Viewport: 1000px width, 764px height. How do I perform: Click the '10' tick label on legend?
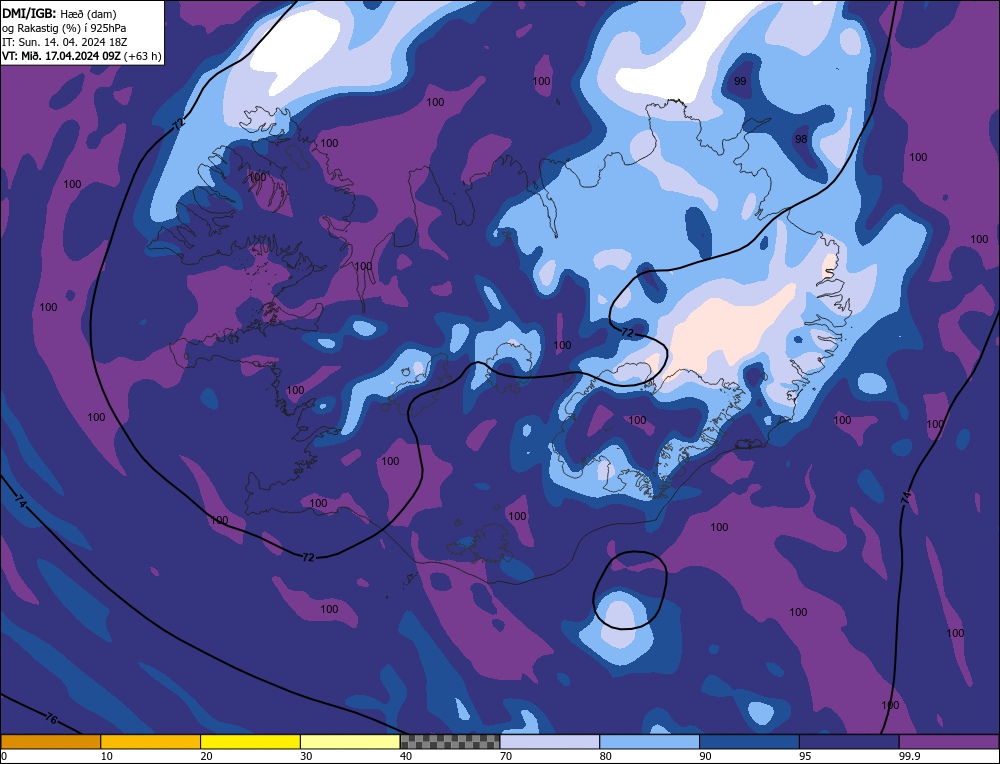point(107,756)
